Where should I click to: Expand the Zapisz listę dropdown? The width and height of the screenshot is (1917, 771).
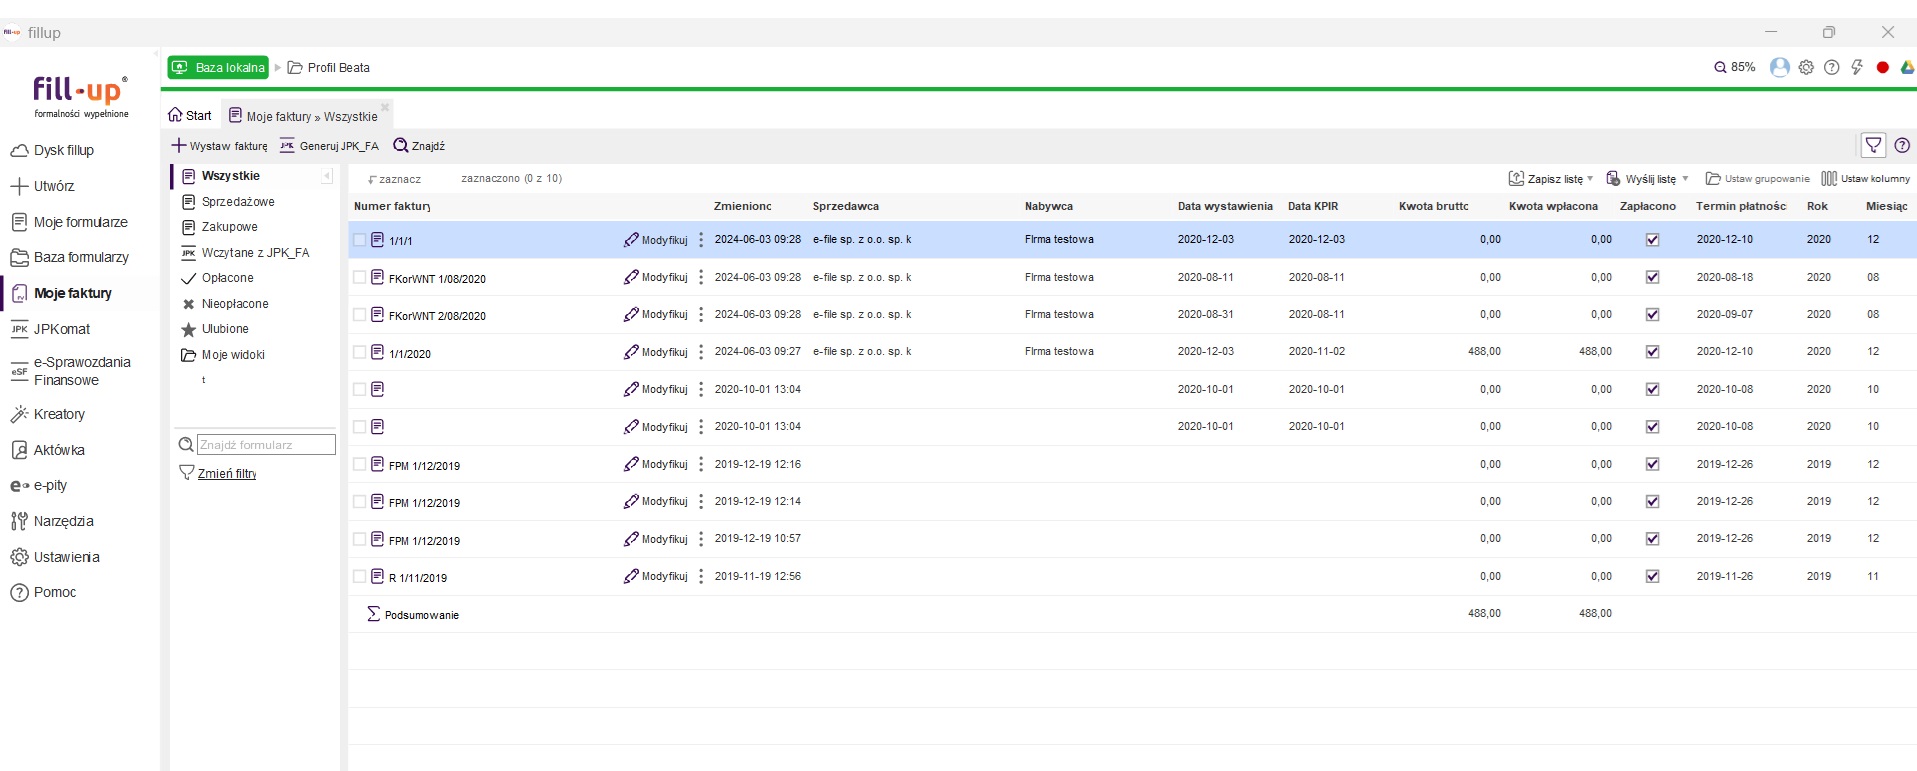tap(1590, 179)
